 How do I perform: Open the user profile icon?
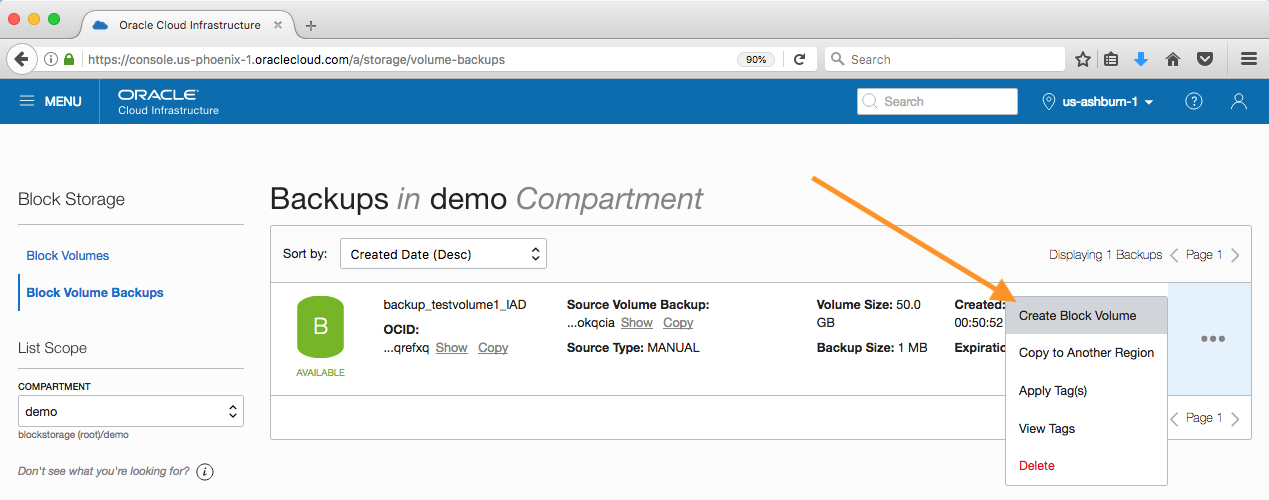(x=1239, y=101)
